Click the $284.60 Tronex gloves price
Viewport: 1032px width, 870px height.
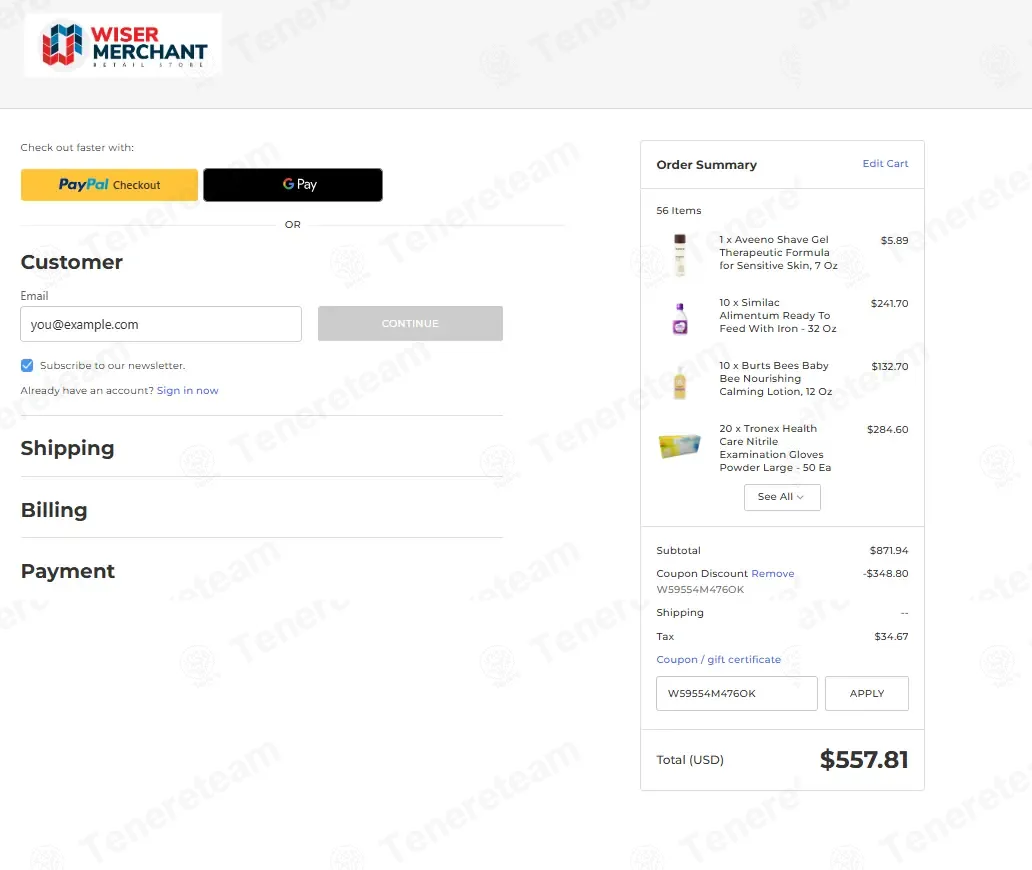(x=887, y=430)
